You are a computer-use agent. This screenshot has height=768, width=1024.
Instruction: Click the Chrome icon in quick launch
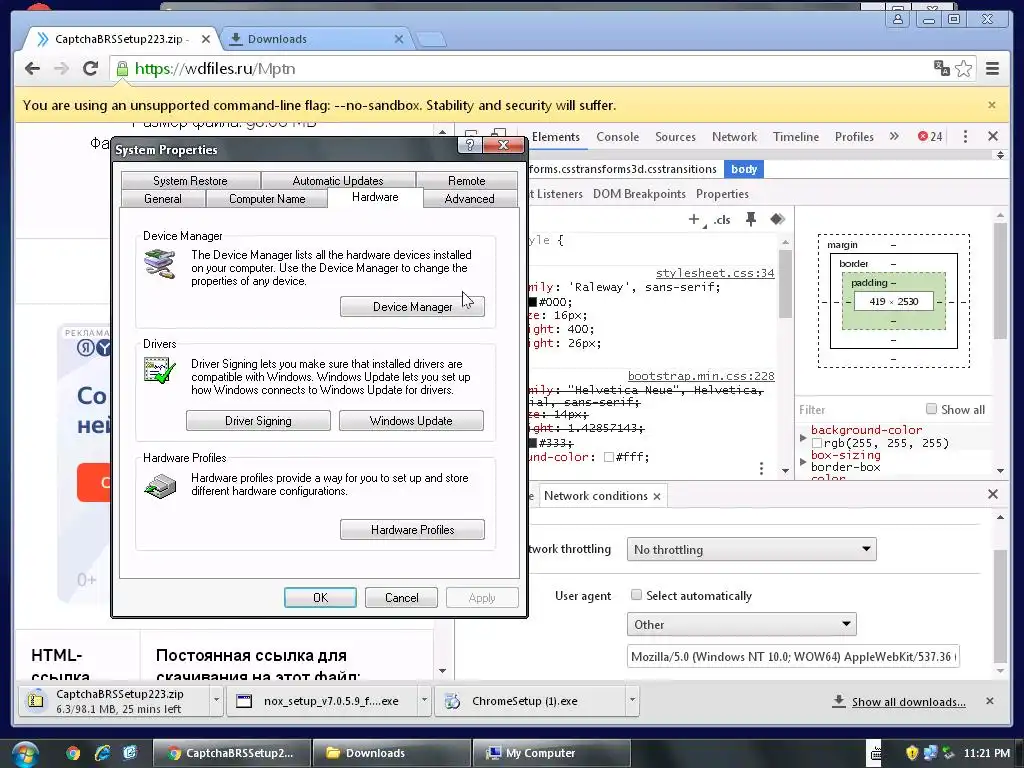(72, 753)
